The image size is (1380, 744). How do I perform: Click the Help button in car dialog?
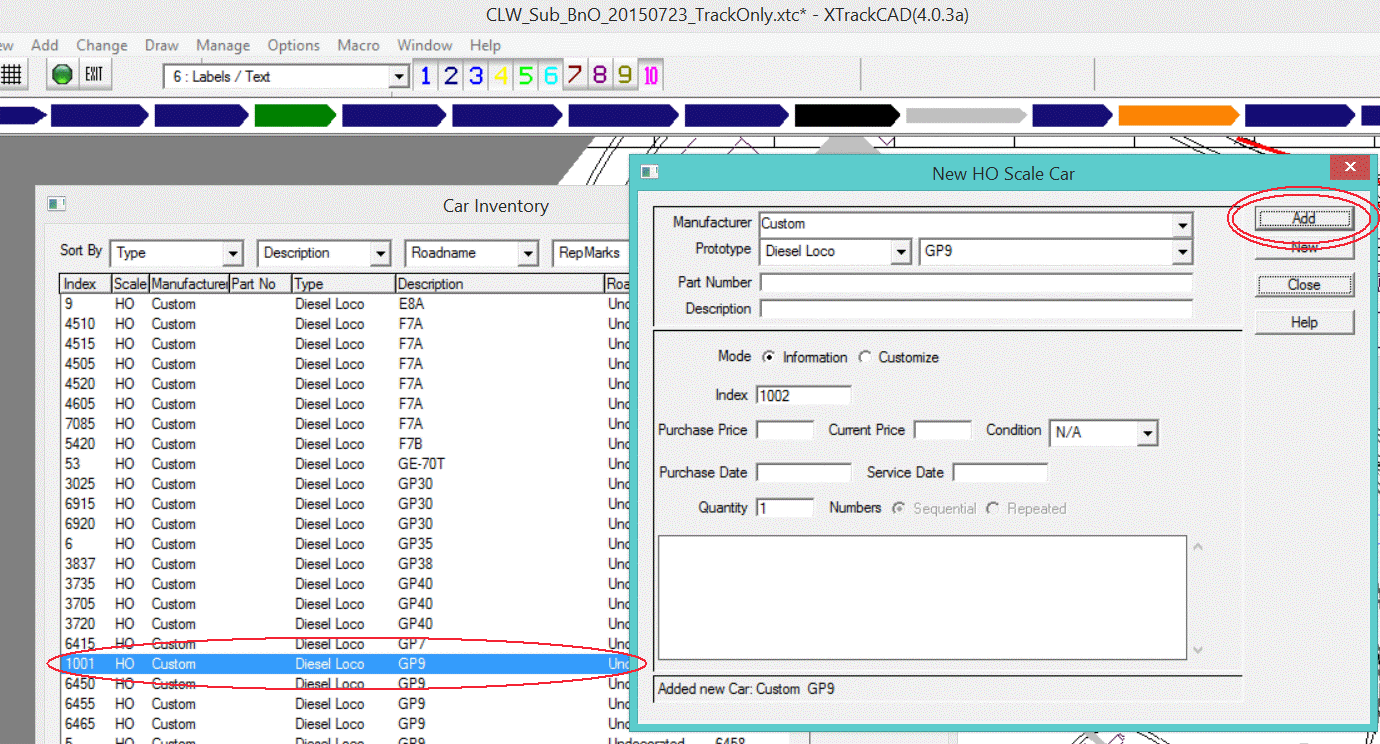1304,322
